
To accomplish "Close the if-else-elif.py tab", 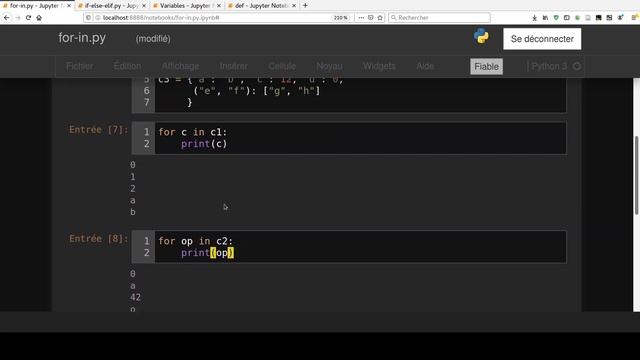I will tap(144, 6).
